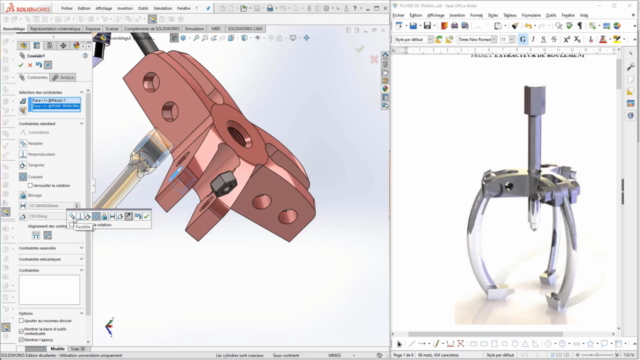Choose aligned mate alignment icon
Image resolution: width=640 pixels, height=360 pixels.
click(x=36, y=235)
